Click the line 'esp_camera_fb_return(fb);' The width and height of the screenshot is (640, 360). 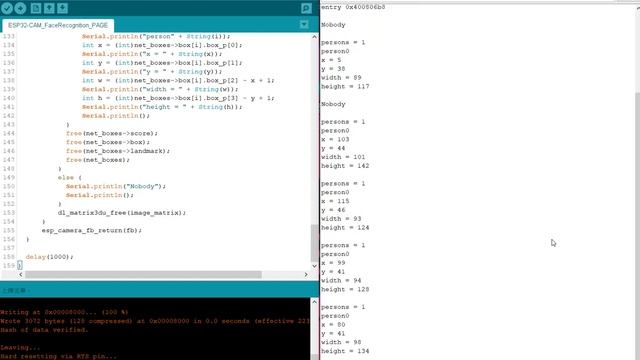[x=91, y=230]
